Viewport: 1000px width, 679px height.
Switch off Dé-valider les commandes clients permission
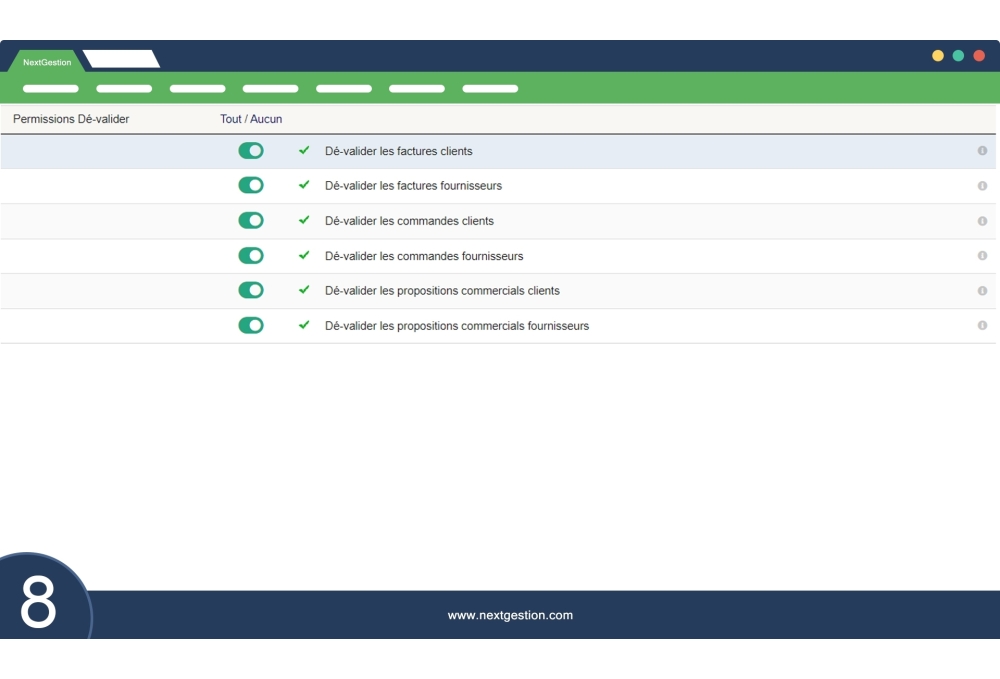pyautogui.click(x=251, y=220)
